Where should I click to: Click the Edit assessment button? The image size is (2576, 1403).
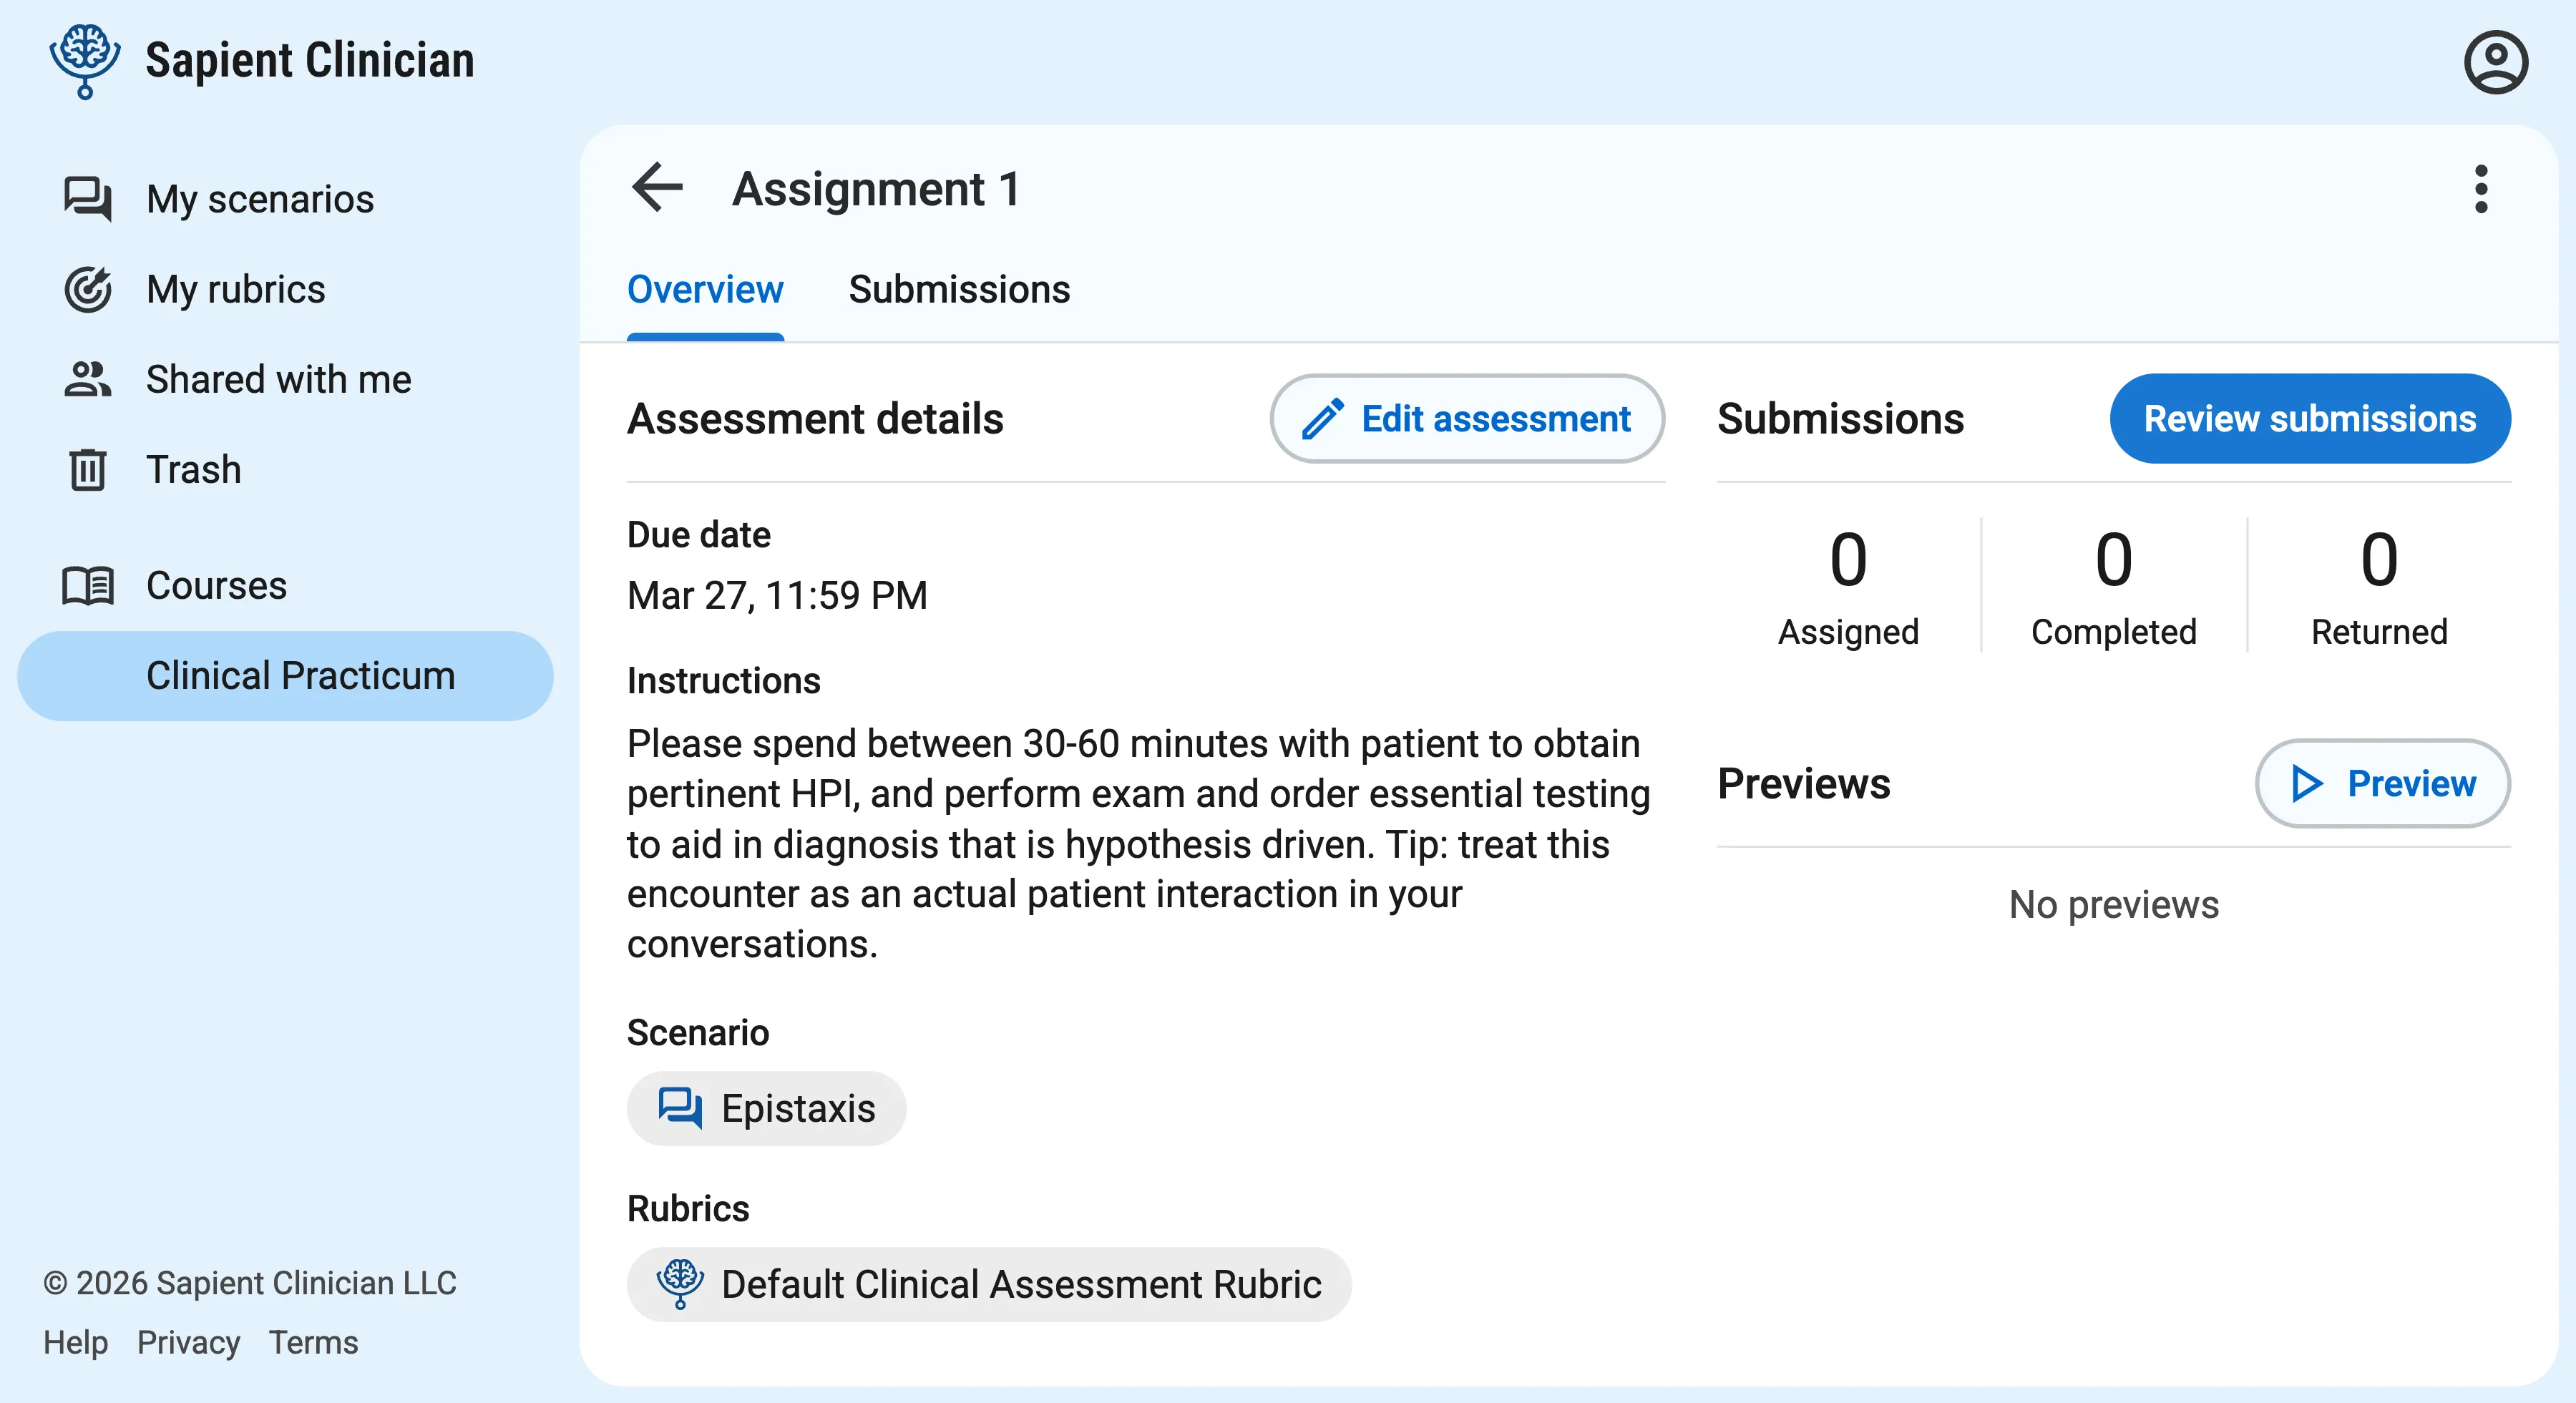1467,418
